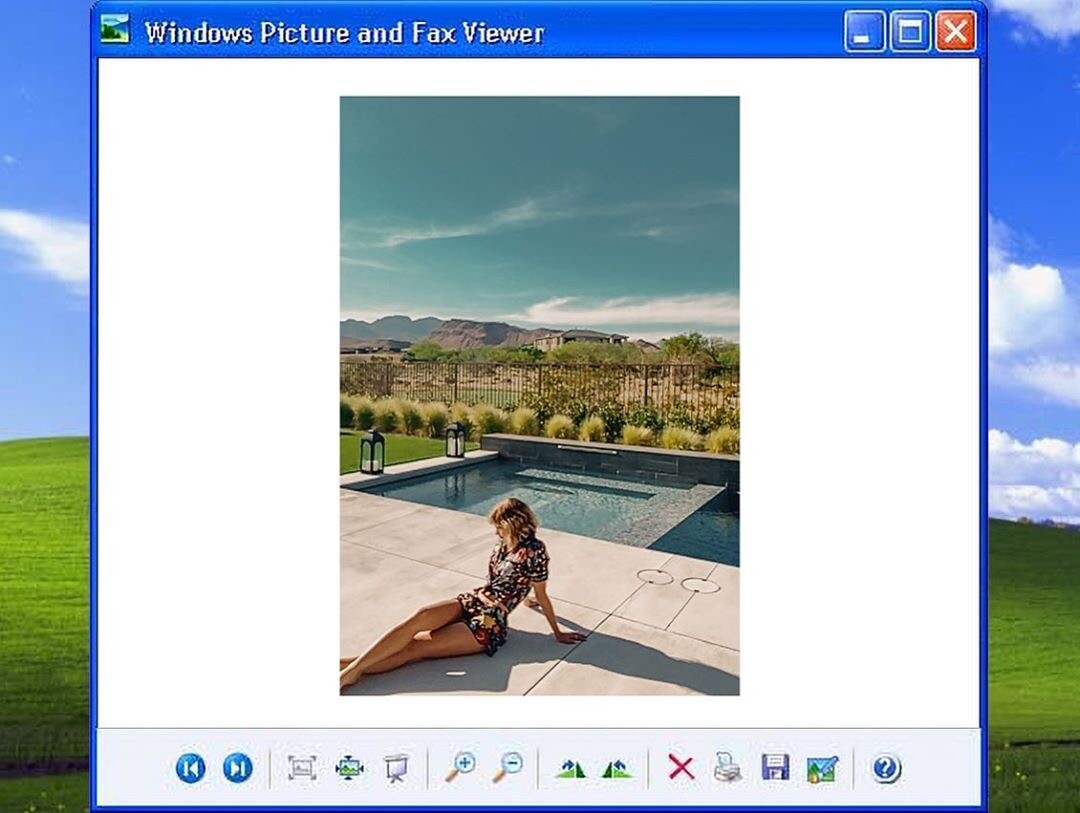This screenshot has width=1080, height=813.
Task: Open Help via the question mark
Action: click(x=886, y=768)
